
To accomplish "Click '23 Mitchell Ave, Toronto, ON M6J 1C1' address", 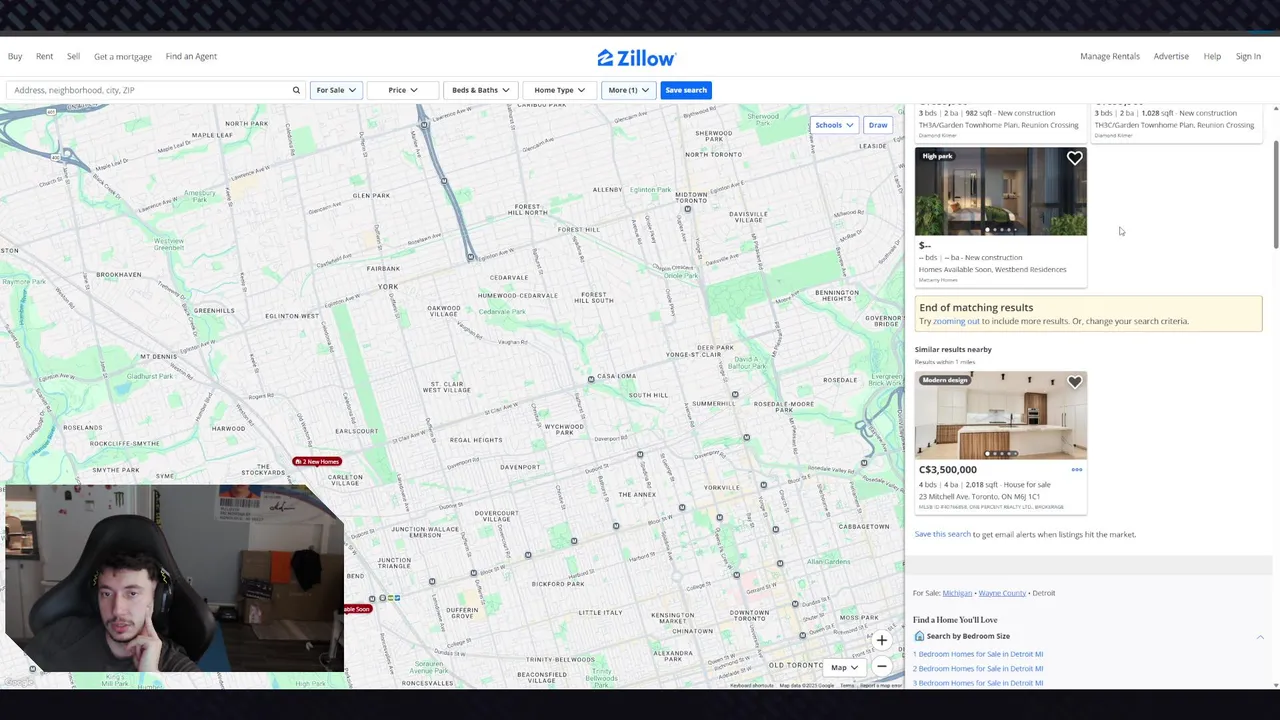I will pos(979,496).
